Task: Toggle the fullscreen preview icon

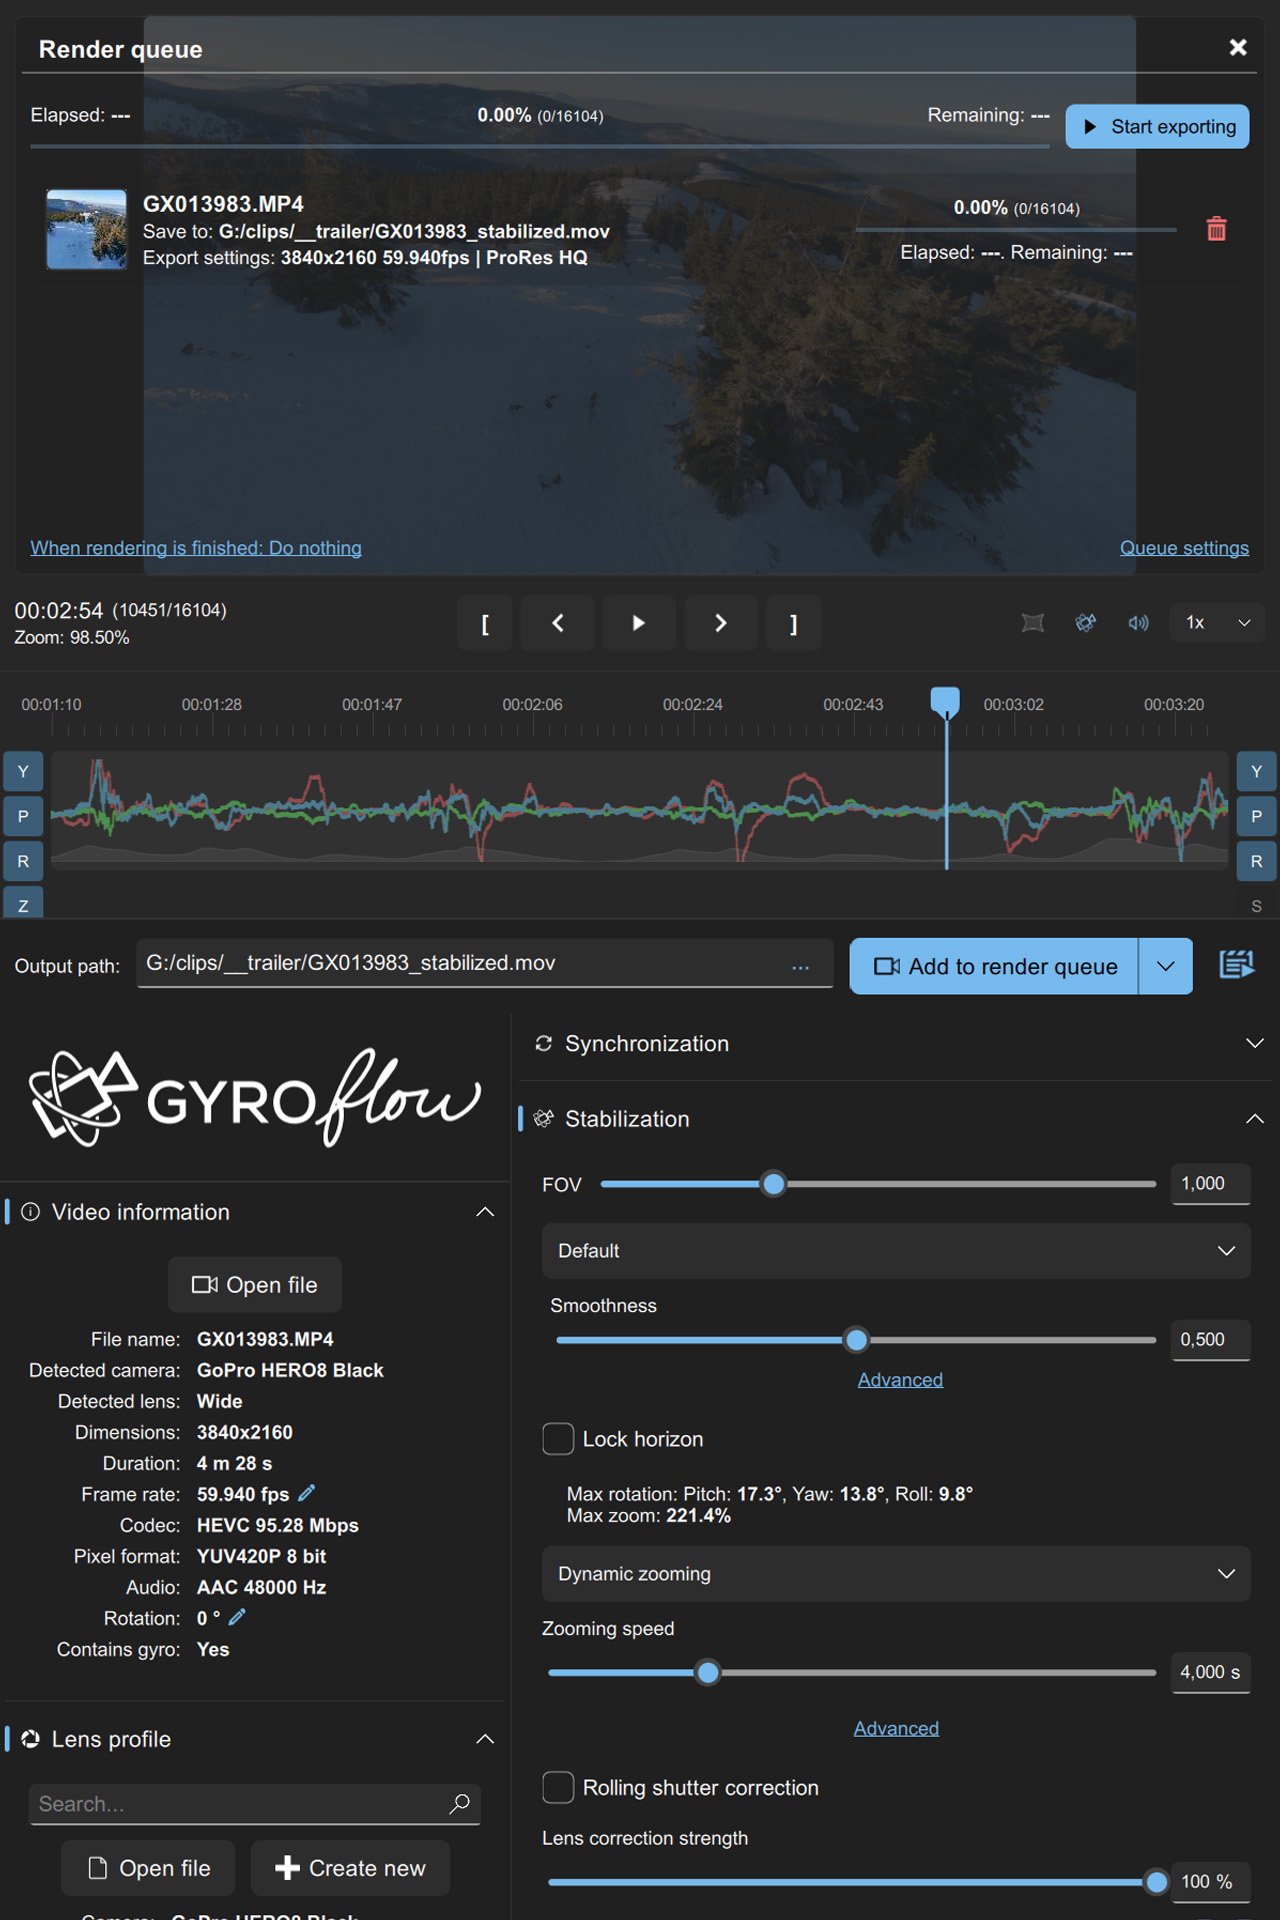Action: click(x=1033, y=623)
